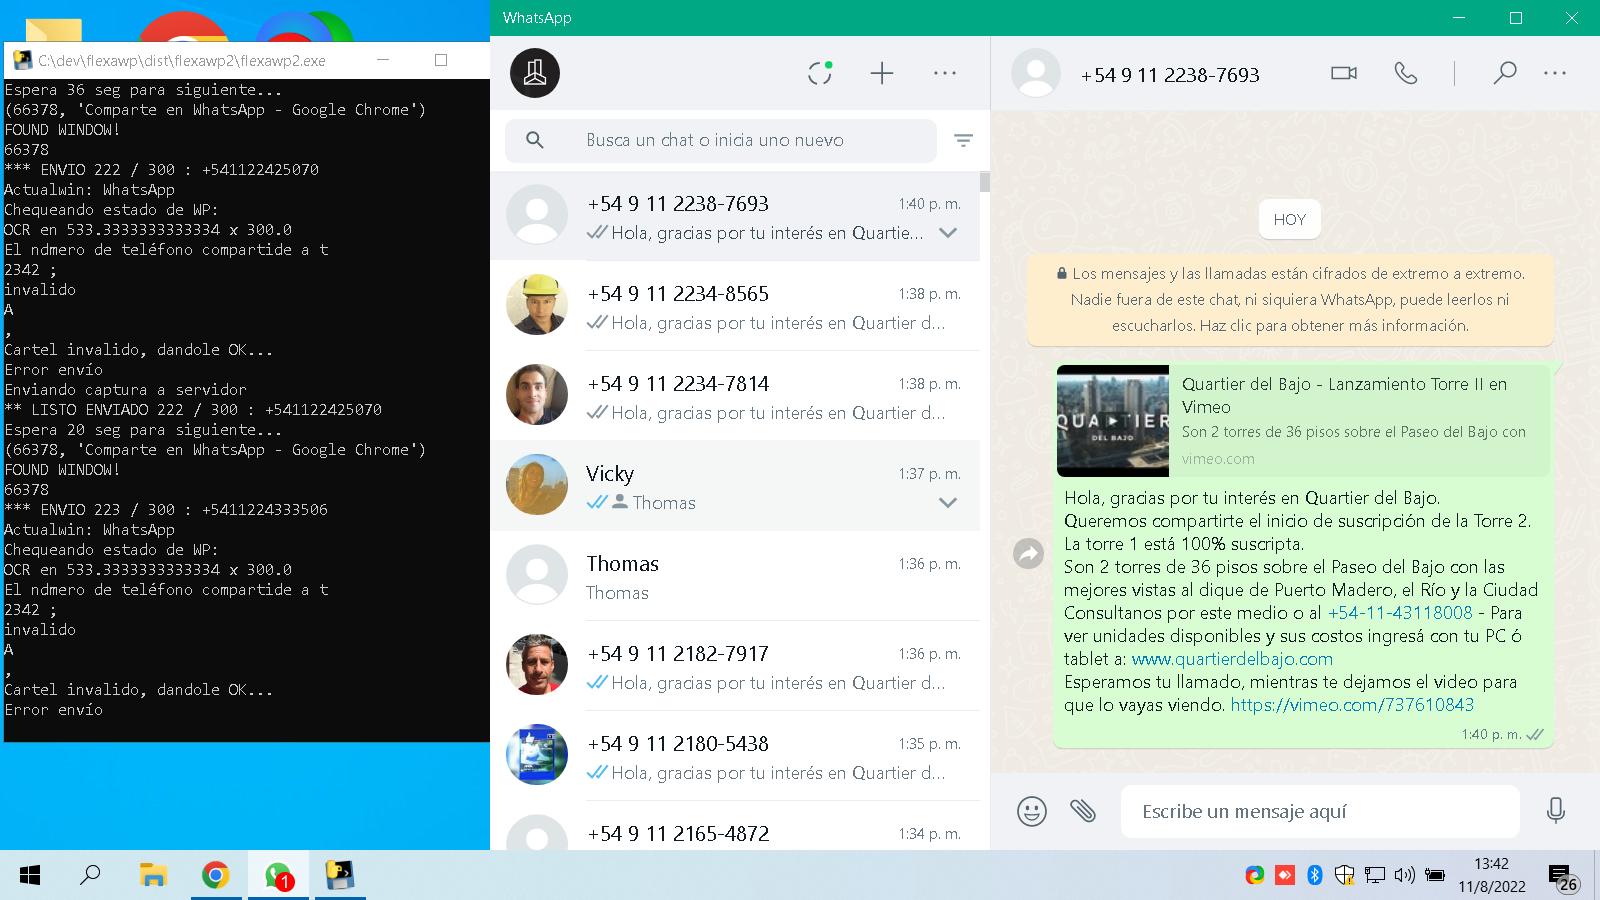Open chat +54 9 11 2180-5438

coord(735,756)
